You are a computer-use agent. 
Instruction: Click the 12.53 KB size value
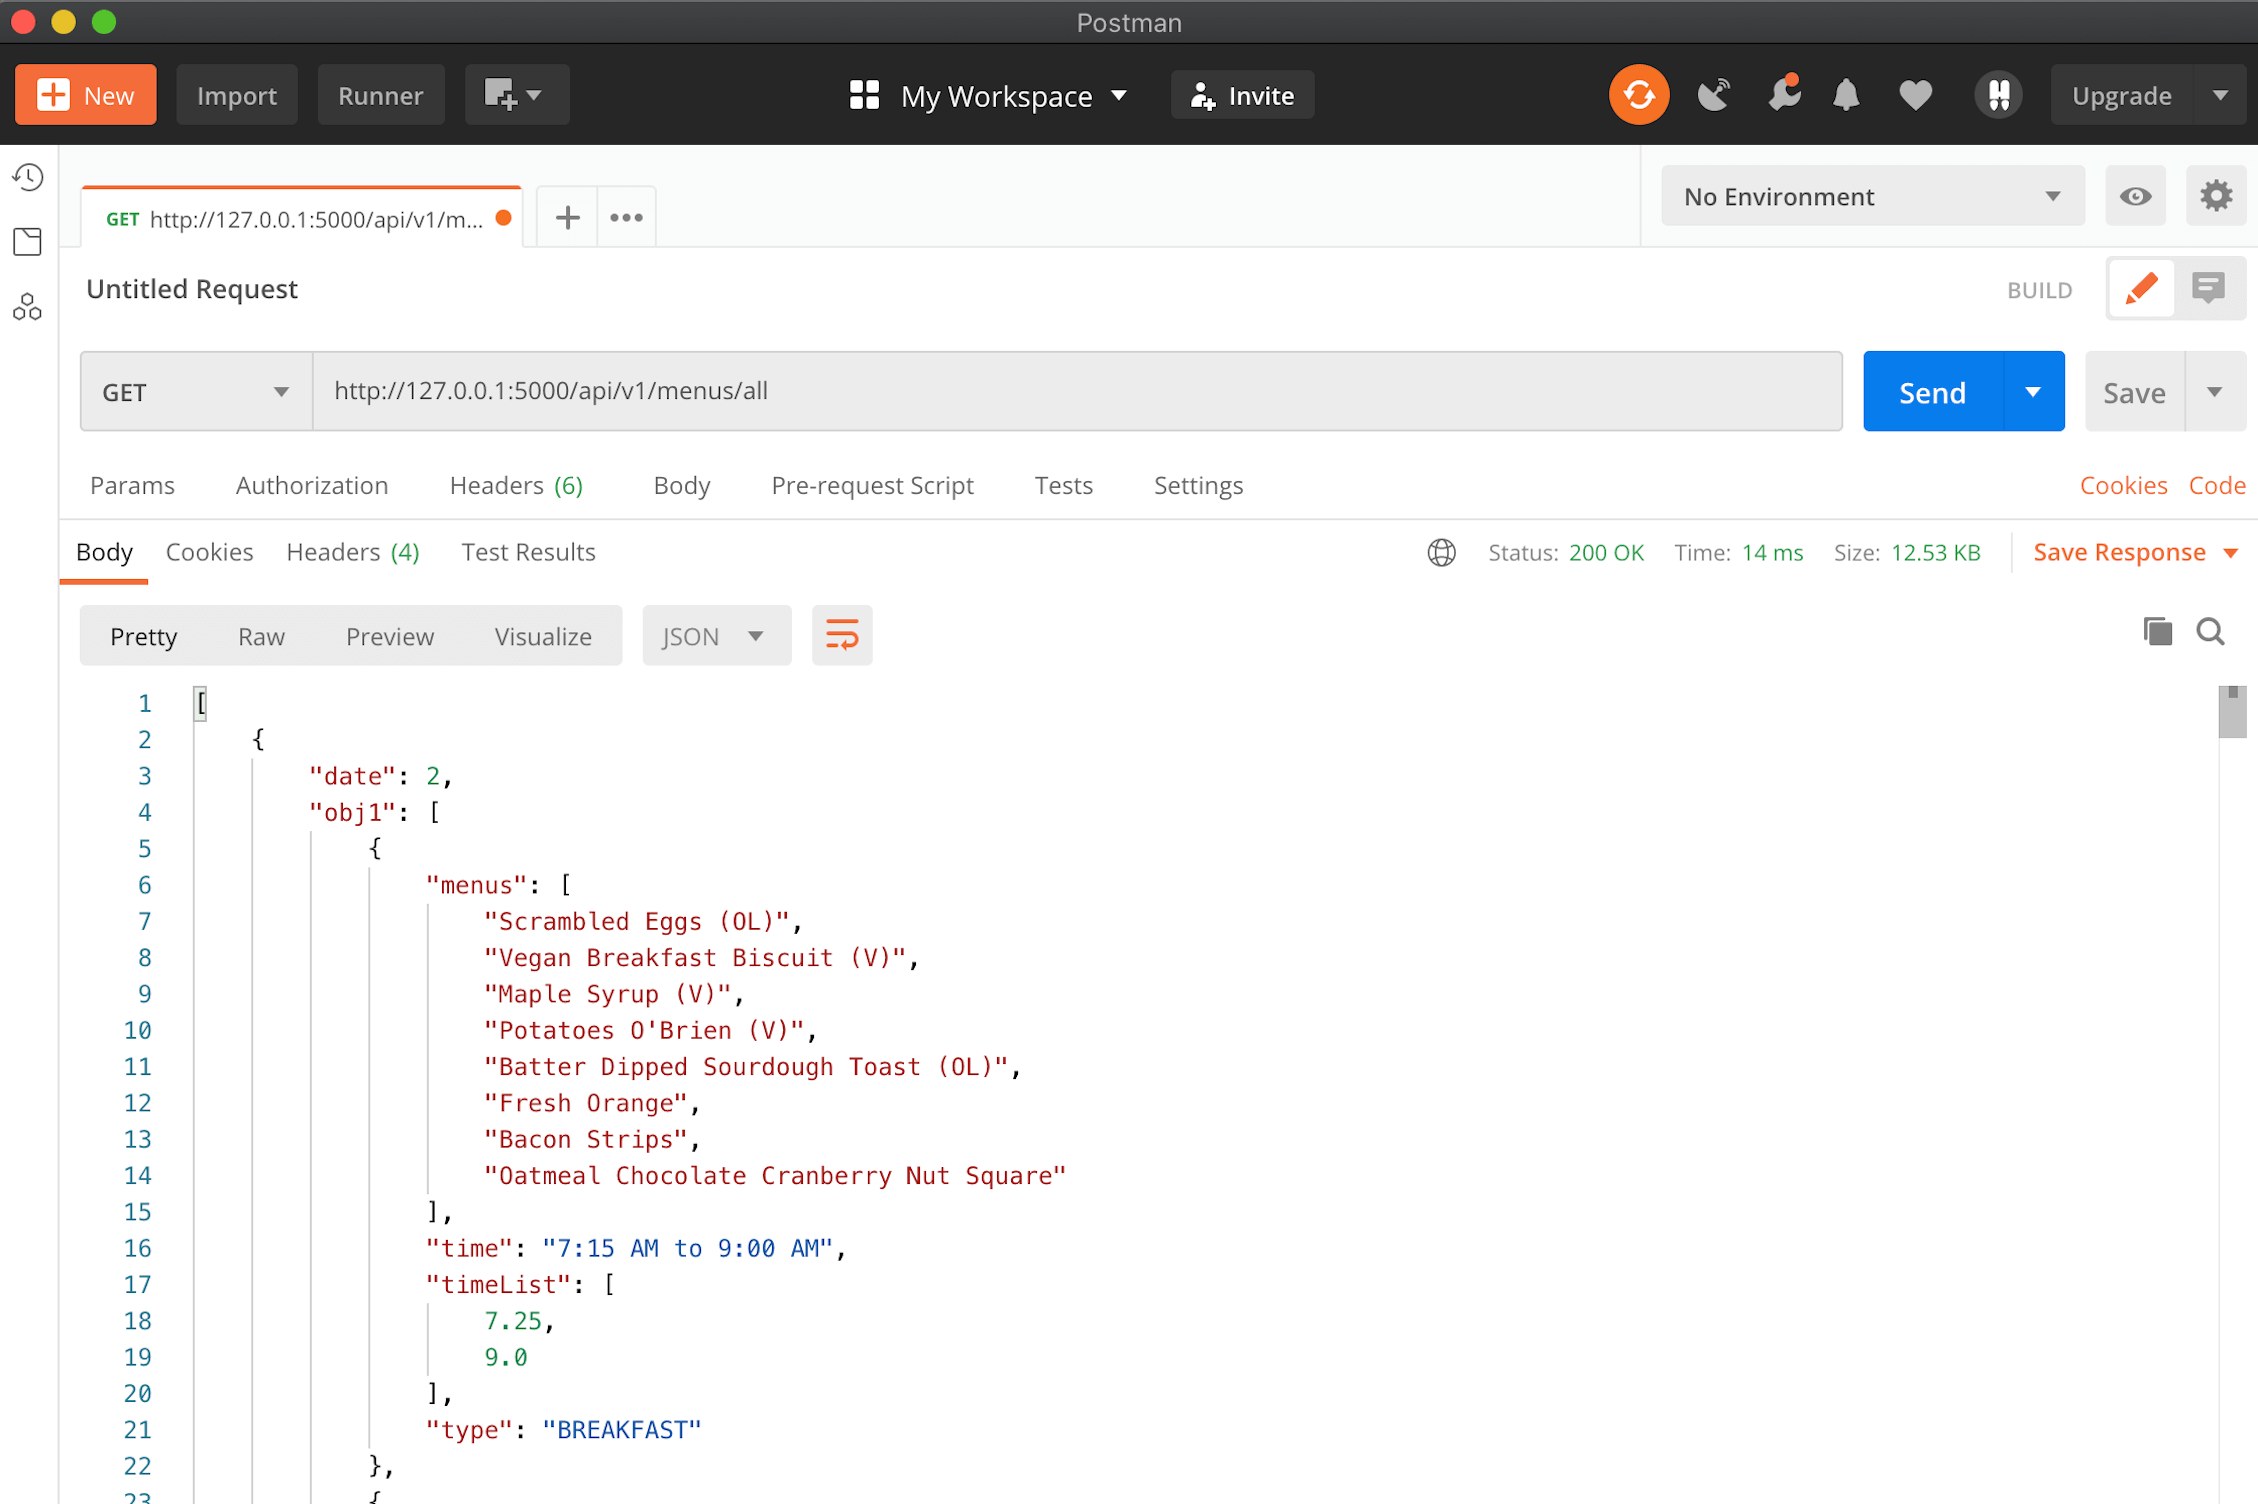click(x=1935, y=553)
